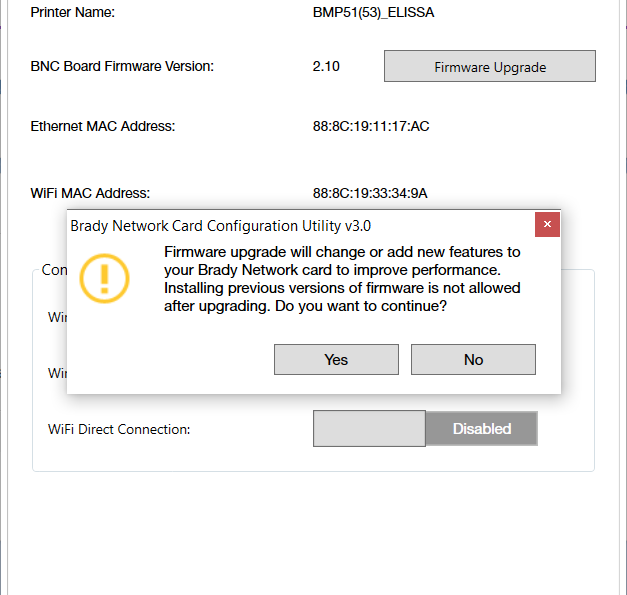
Task: Click the WiFi MAC Address label
Action: coord(90,193)
